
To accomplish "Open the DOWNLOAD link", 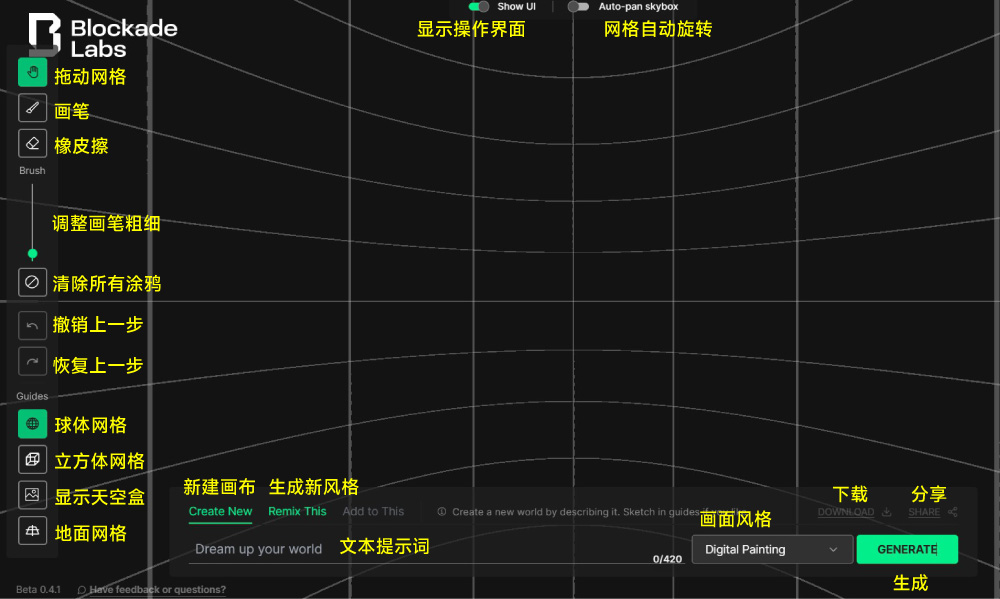I will (846, 512).
